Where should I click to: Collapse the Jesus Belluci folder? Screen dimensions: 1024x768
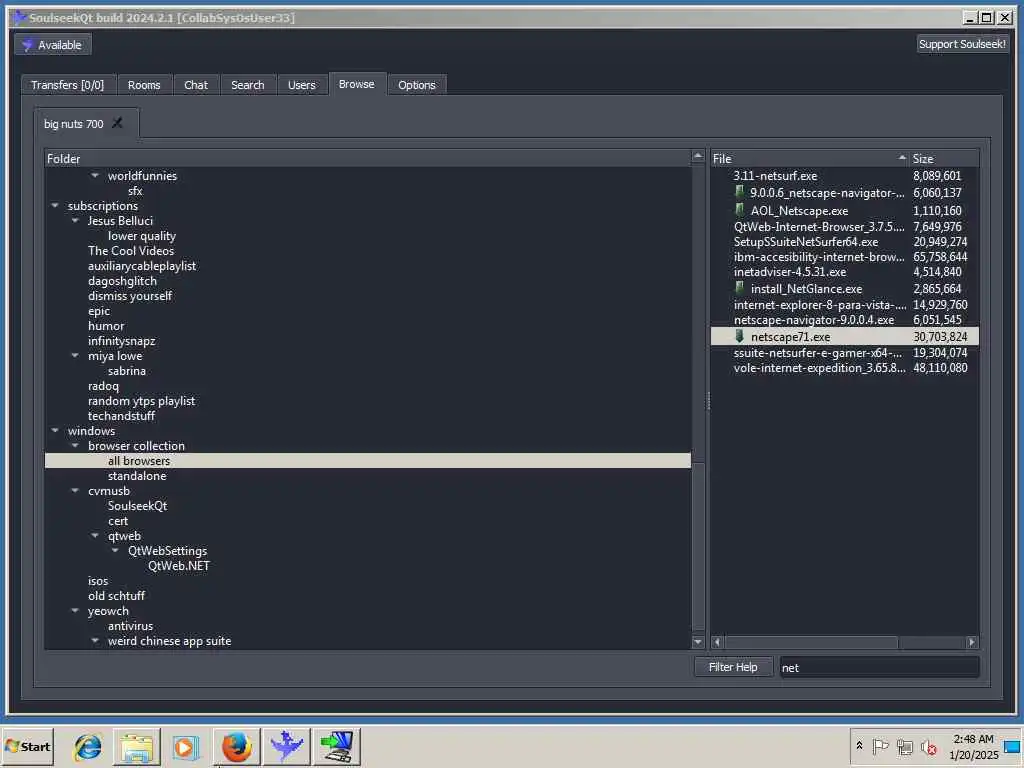click(x=75, y=221)
